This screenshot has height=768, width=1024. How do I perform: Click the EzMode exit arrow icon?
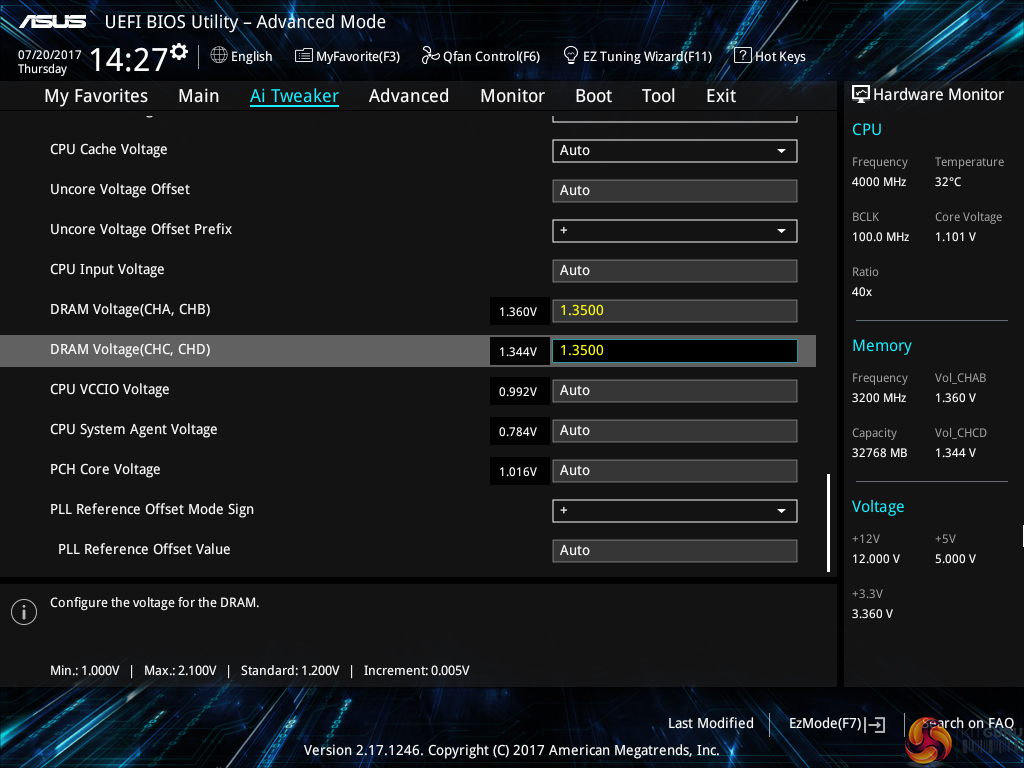tap(875, 724)
